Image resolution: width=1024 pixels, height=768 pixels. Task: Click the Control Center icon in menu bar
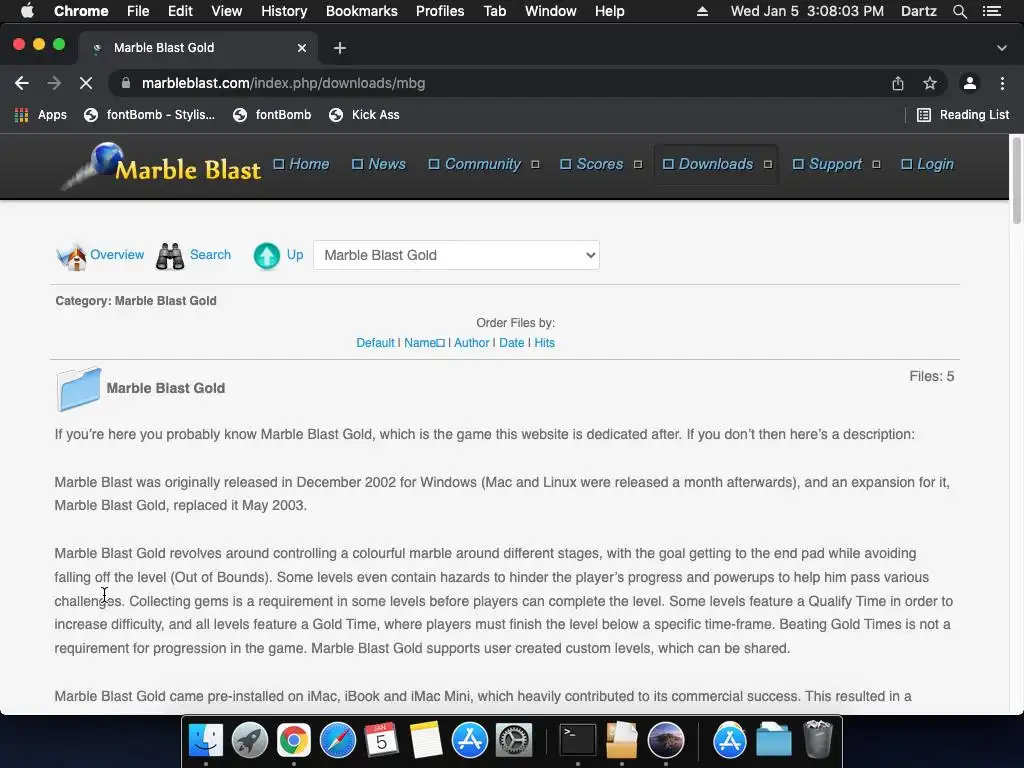pos(991,11)
